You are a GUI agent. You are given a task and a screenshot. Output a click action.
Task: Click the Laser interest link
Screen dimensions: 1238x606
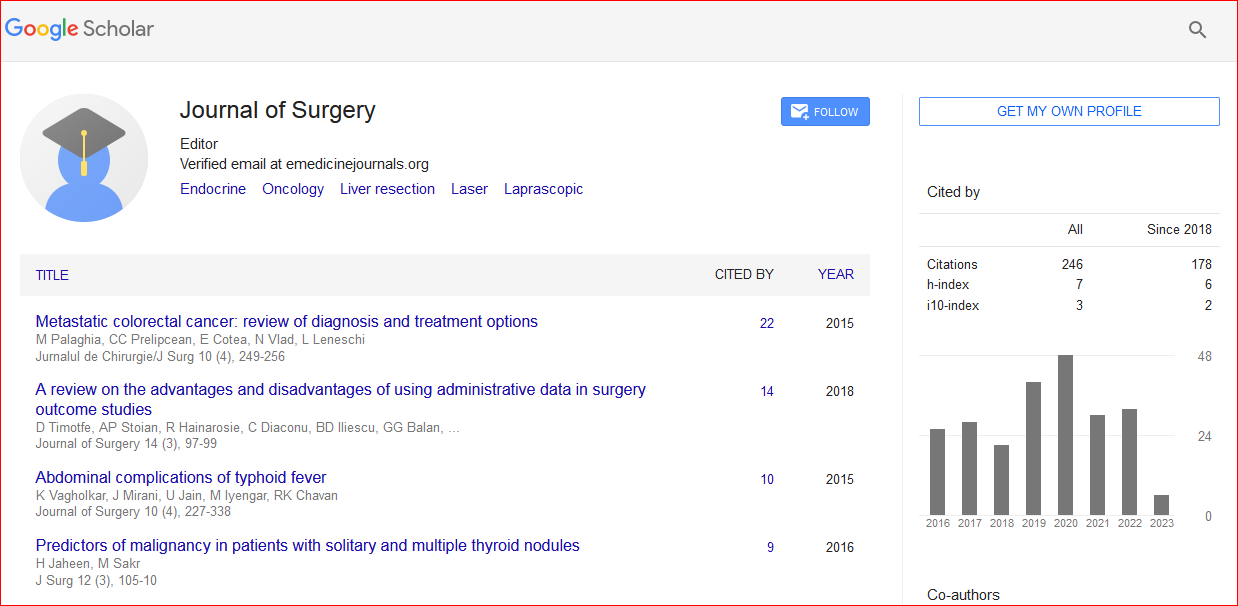(469, 189)
